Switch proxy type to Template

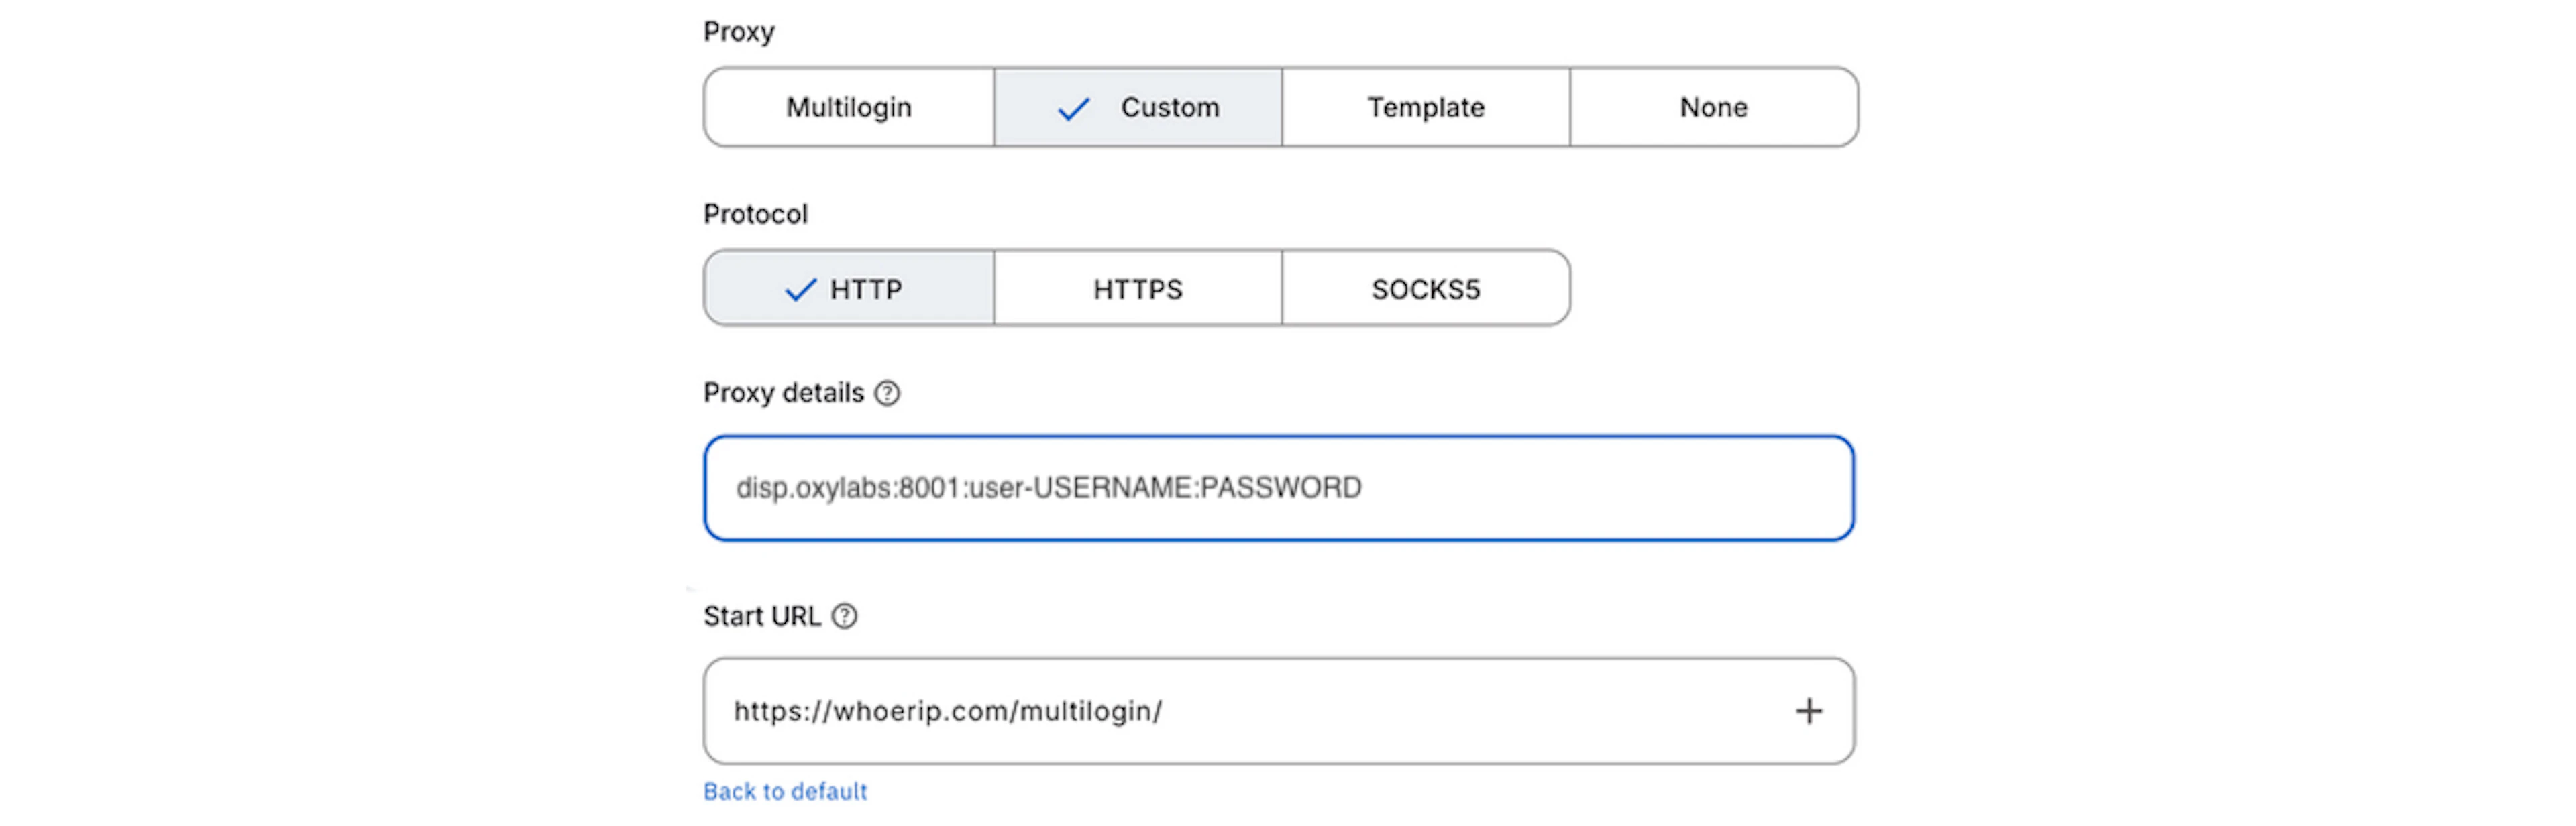[x=1426, y=107]
